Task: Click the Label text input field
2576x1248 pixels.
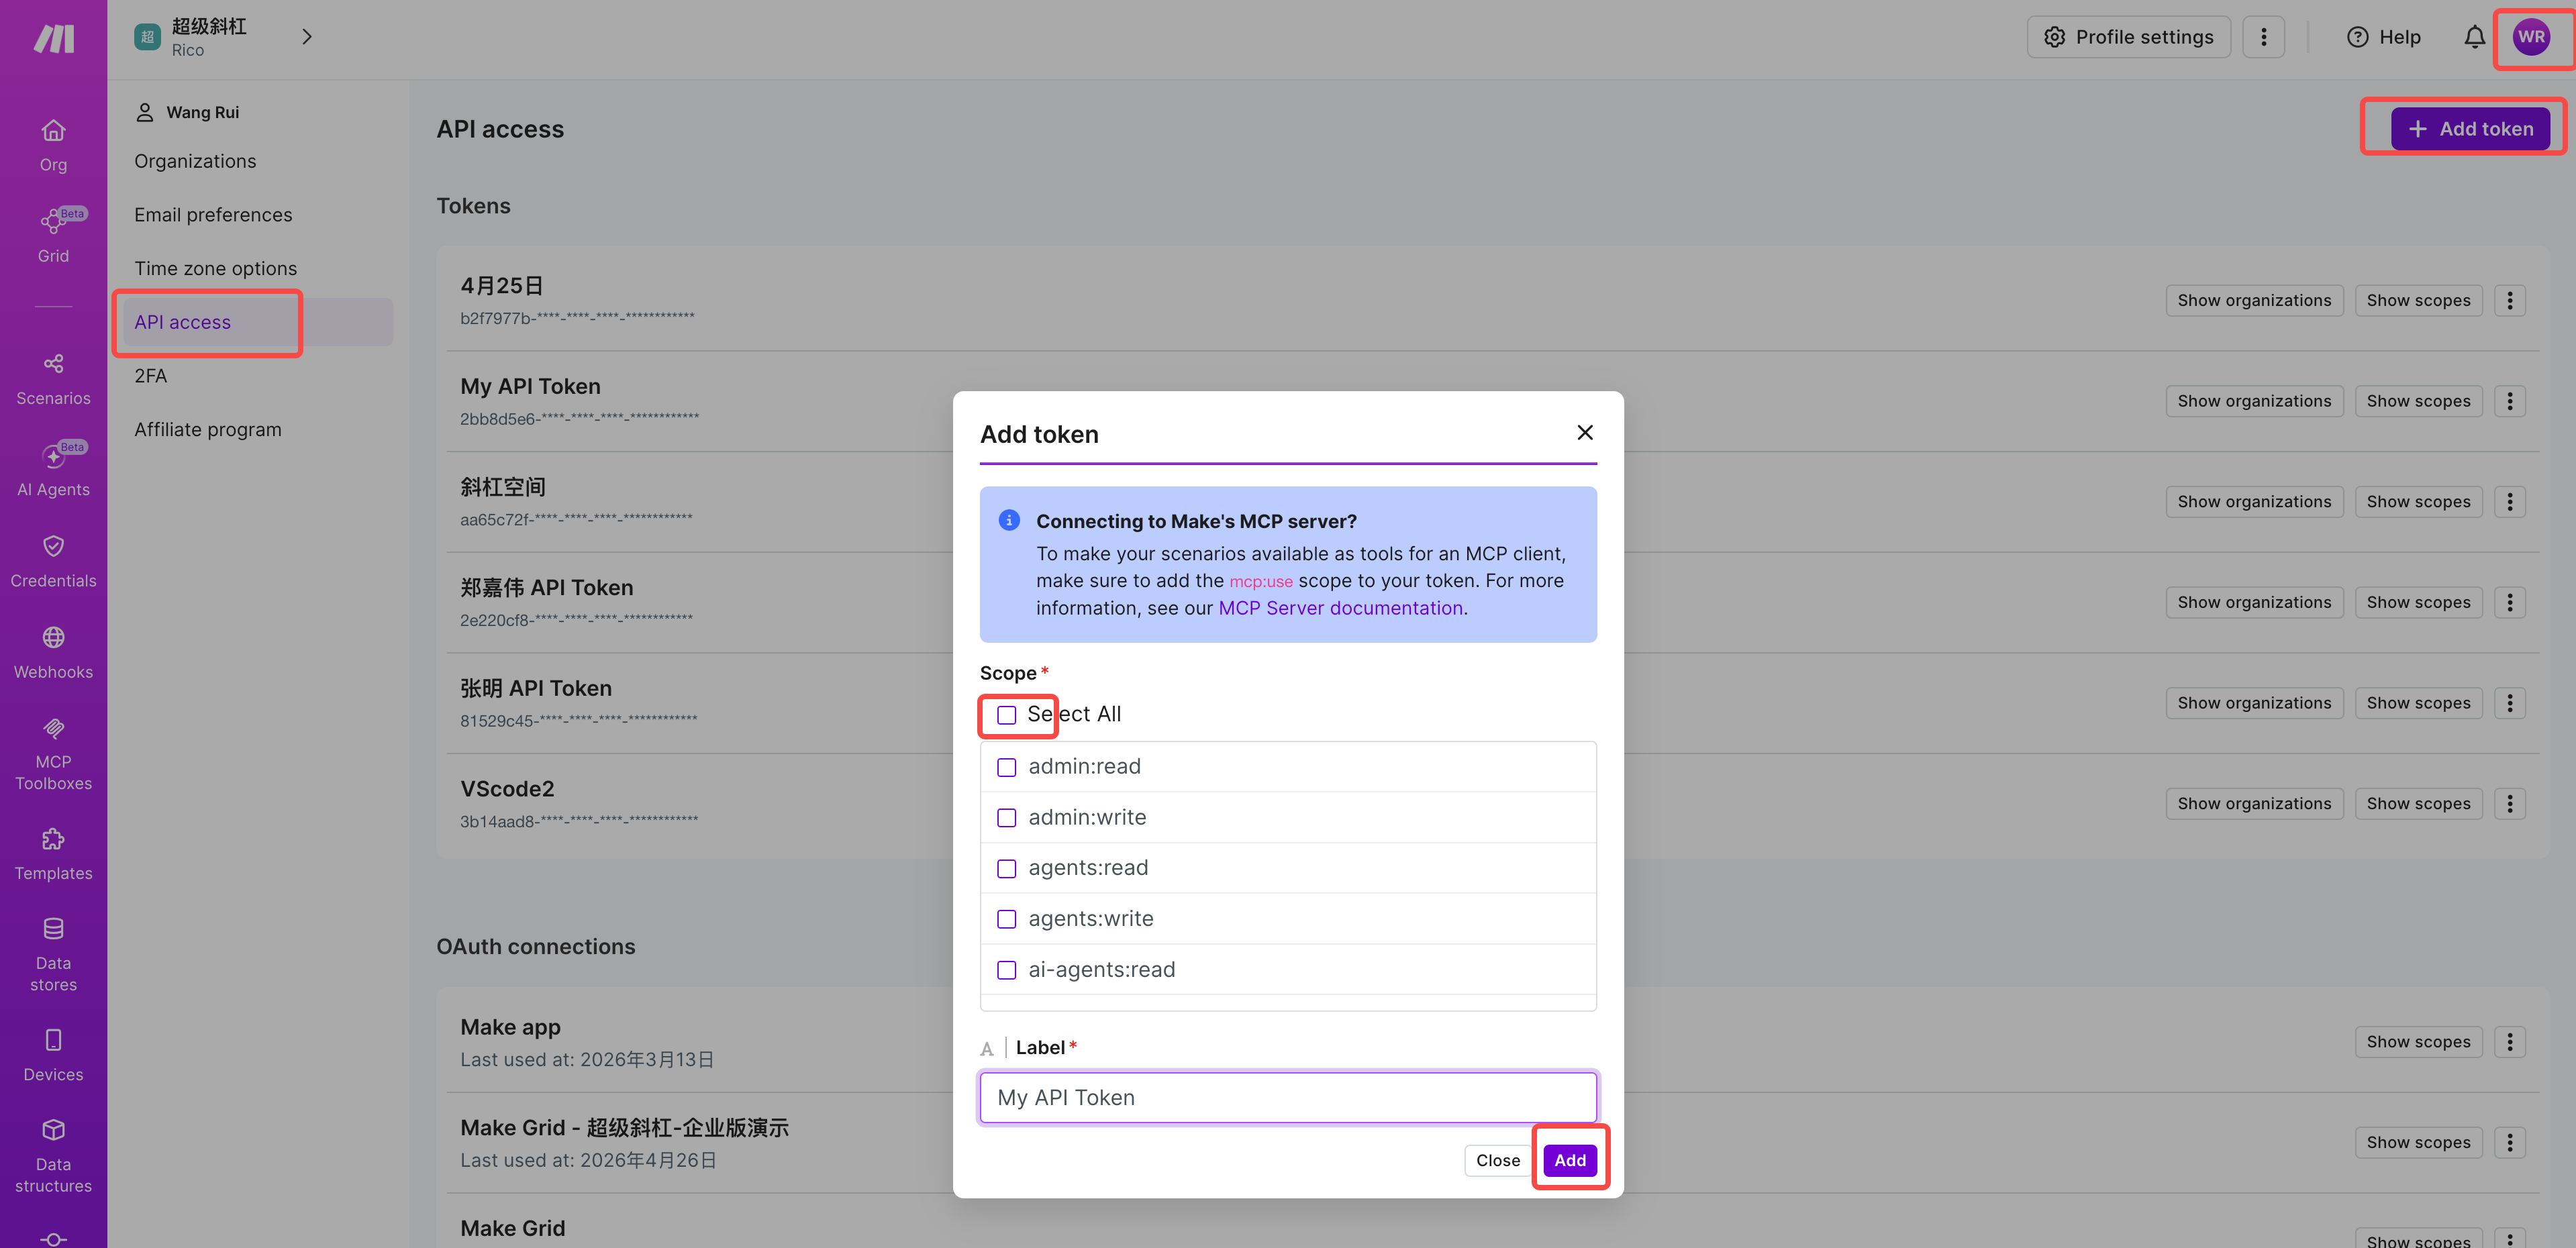Action: click(1287, 1098)
